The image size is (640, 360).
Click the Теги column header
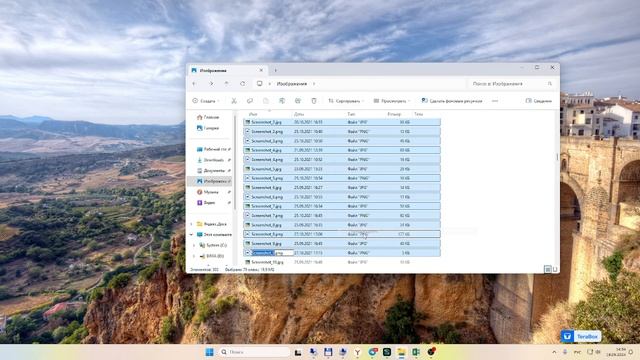(418, 114)
